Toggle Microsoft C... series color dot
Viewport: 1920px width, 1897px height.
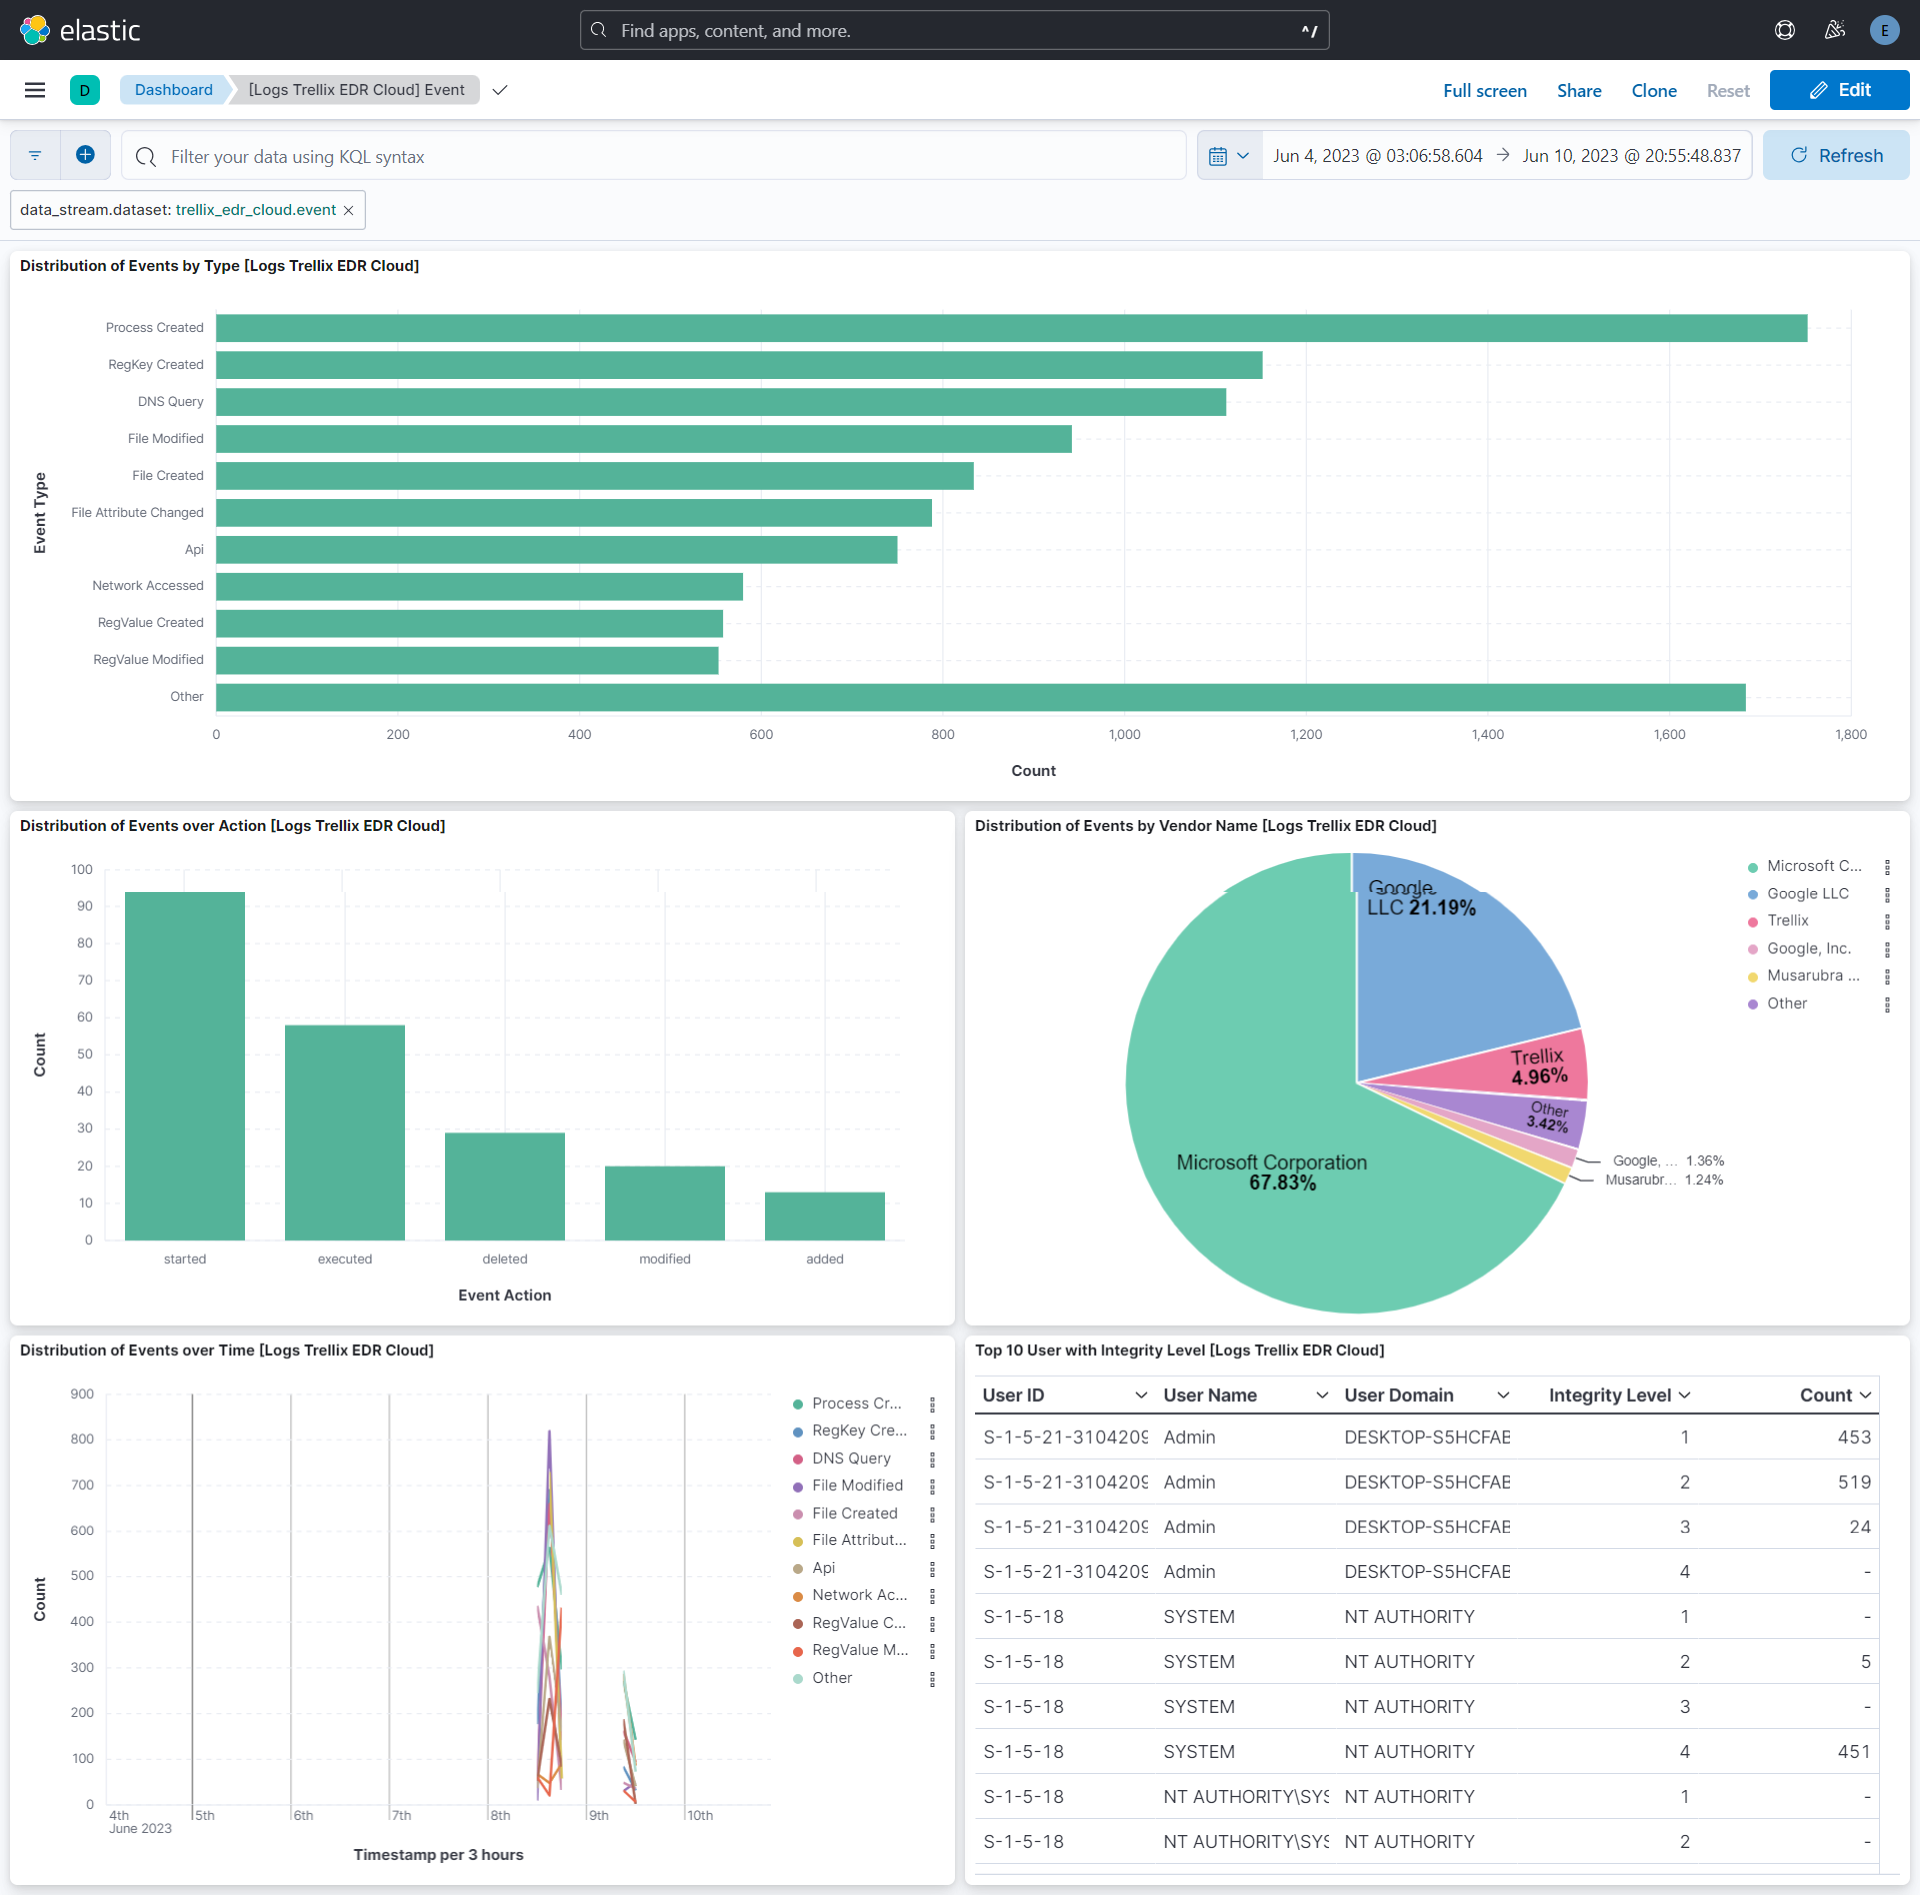(1752, 867)
